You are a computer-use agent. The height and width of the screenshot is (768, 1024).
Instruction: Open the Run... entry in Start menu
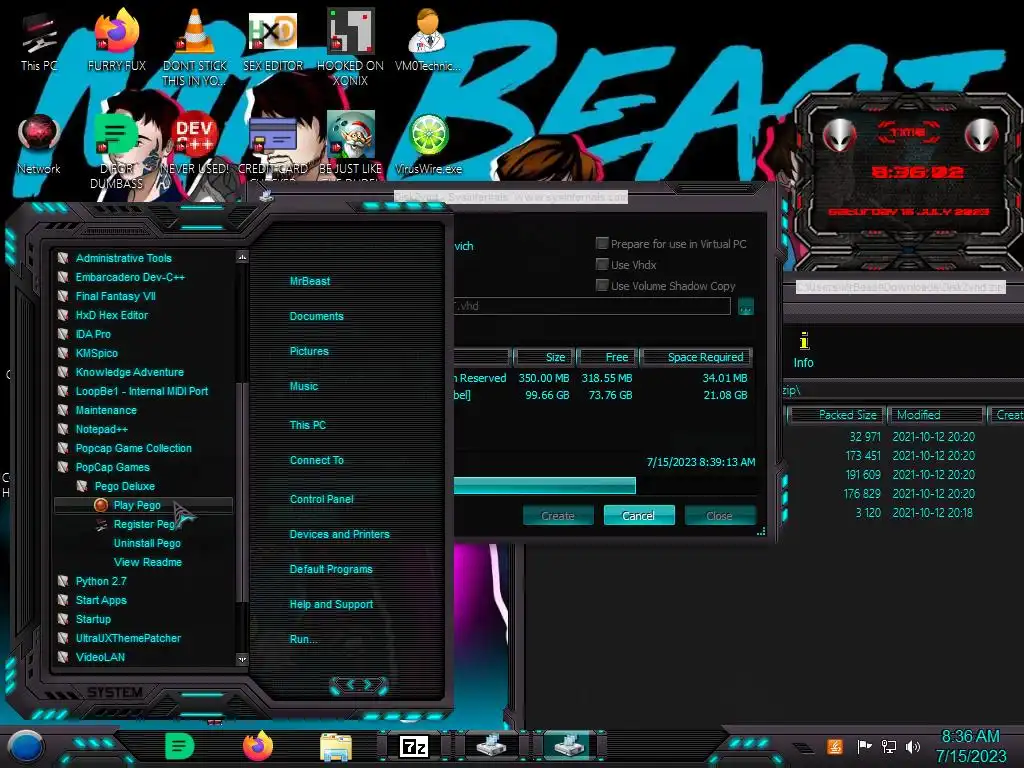point(304,639)
